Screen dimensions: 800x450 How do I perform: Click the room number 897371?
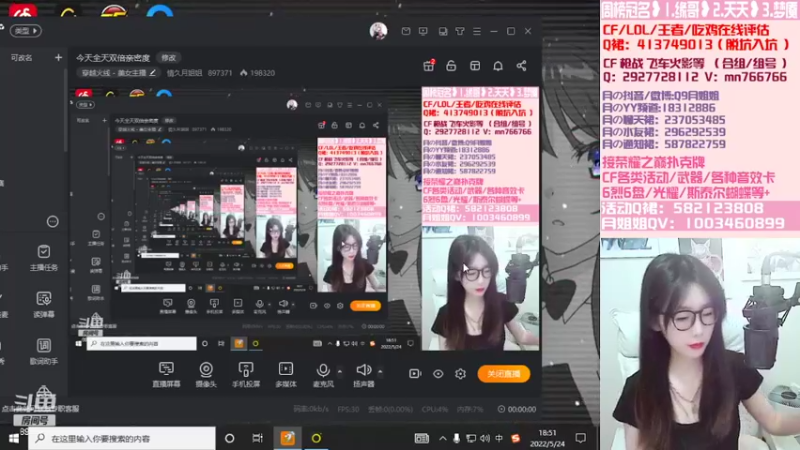(220, 73)
